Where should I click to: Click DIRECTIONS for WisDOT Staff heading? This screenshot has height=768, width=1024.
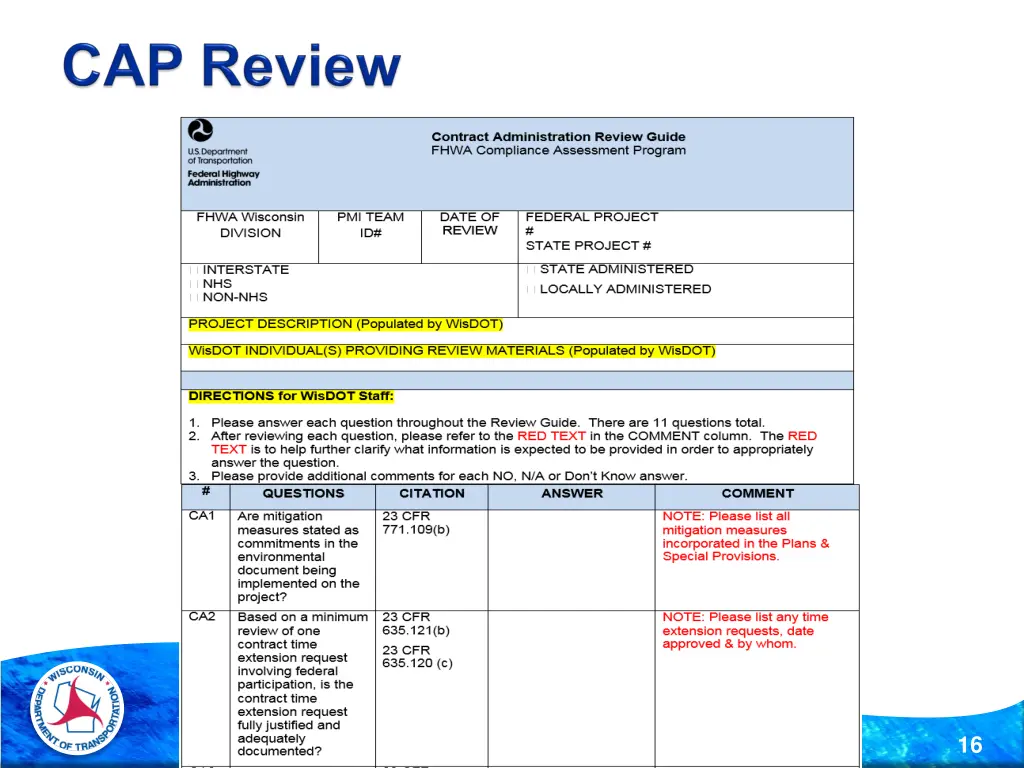291,396
